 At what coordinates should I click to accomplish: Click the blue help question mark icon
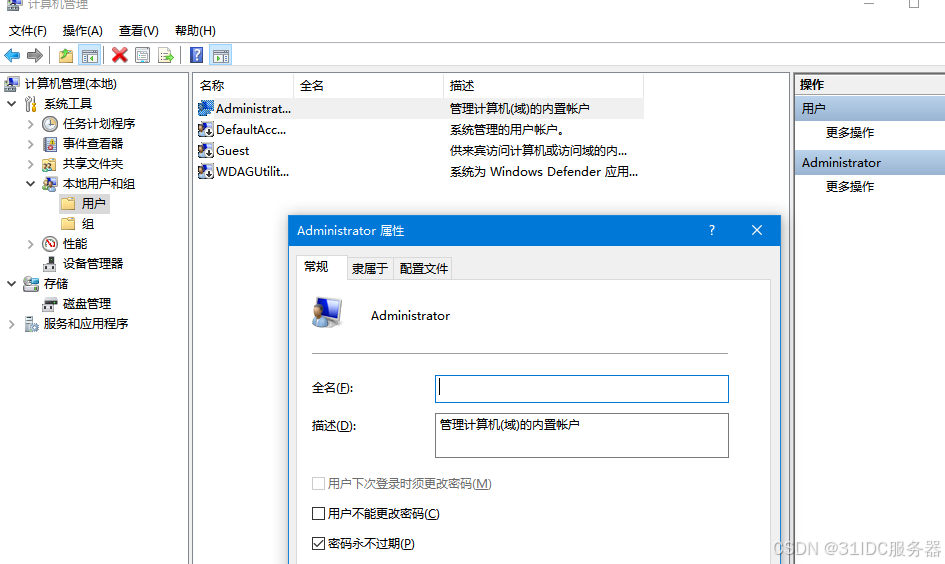[x=196, y=56]
